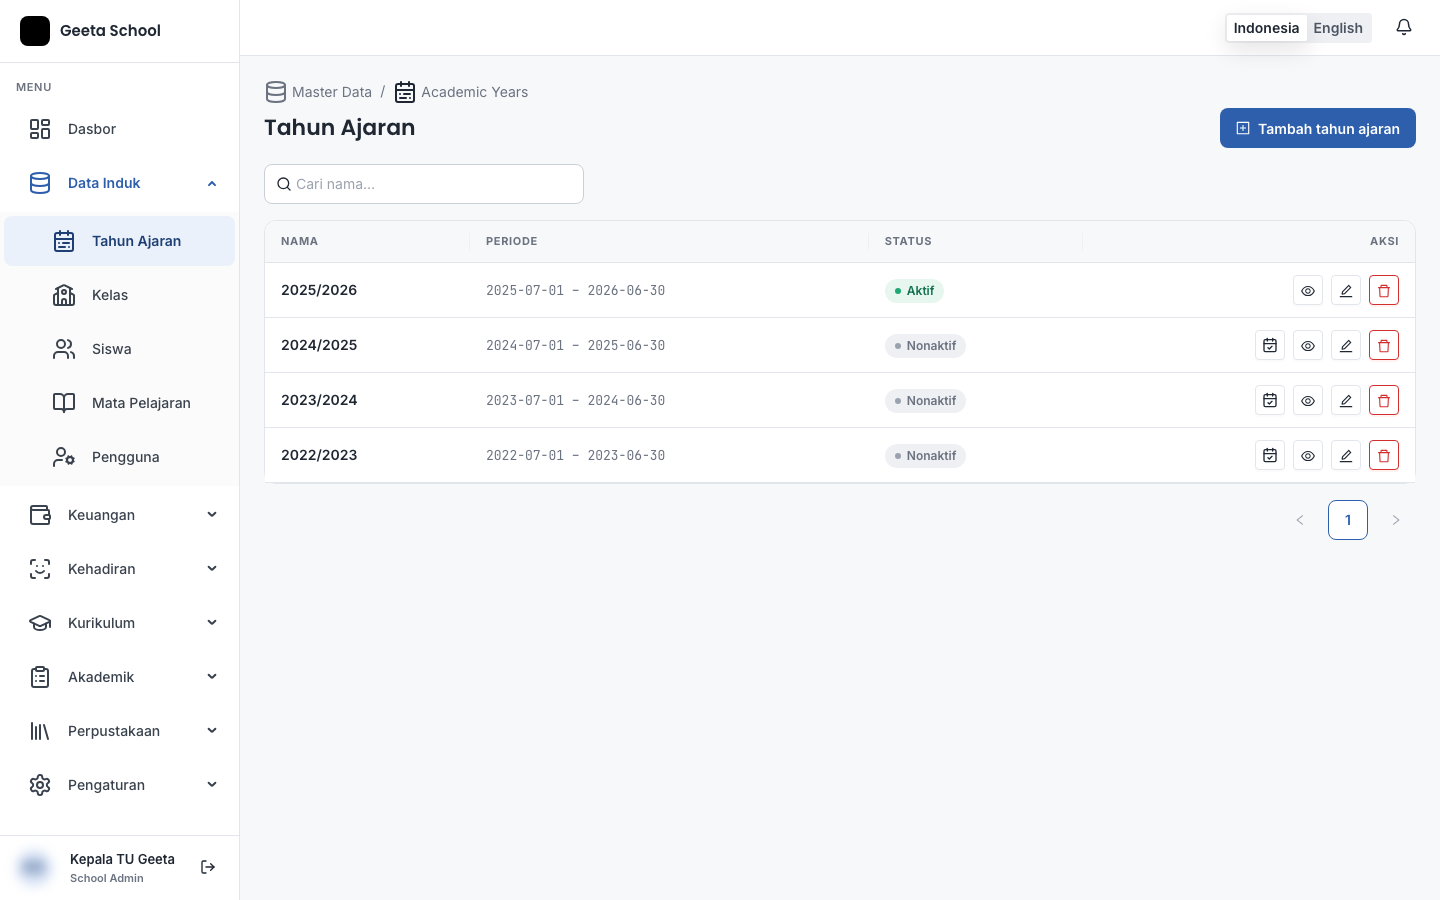Delete the 2025/2026 academic year
The width and height of the screenshot is (1440, 900).
pos(1384,291)
